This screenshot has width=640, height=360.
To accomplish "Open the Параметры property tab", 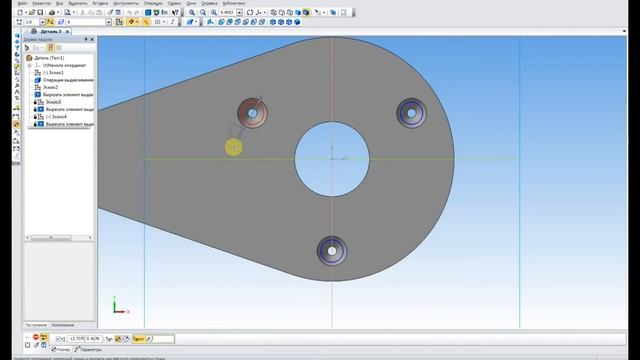I will click(88, 350).
